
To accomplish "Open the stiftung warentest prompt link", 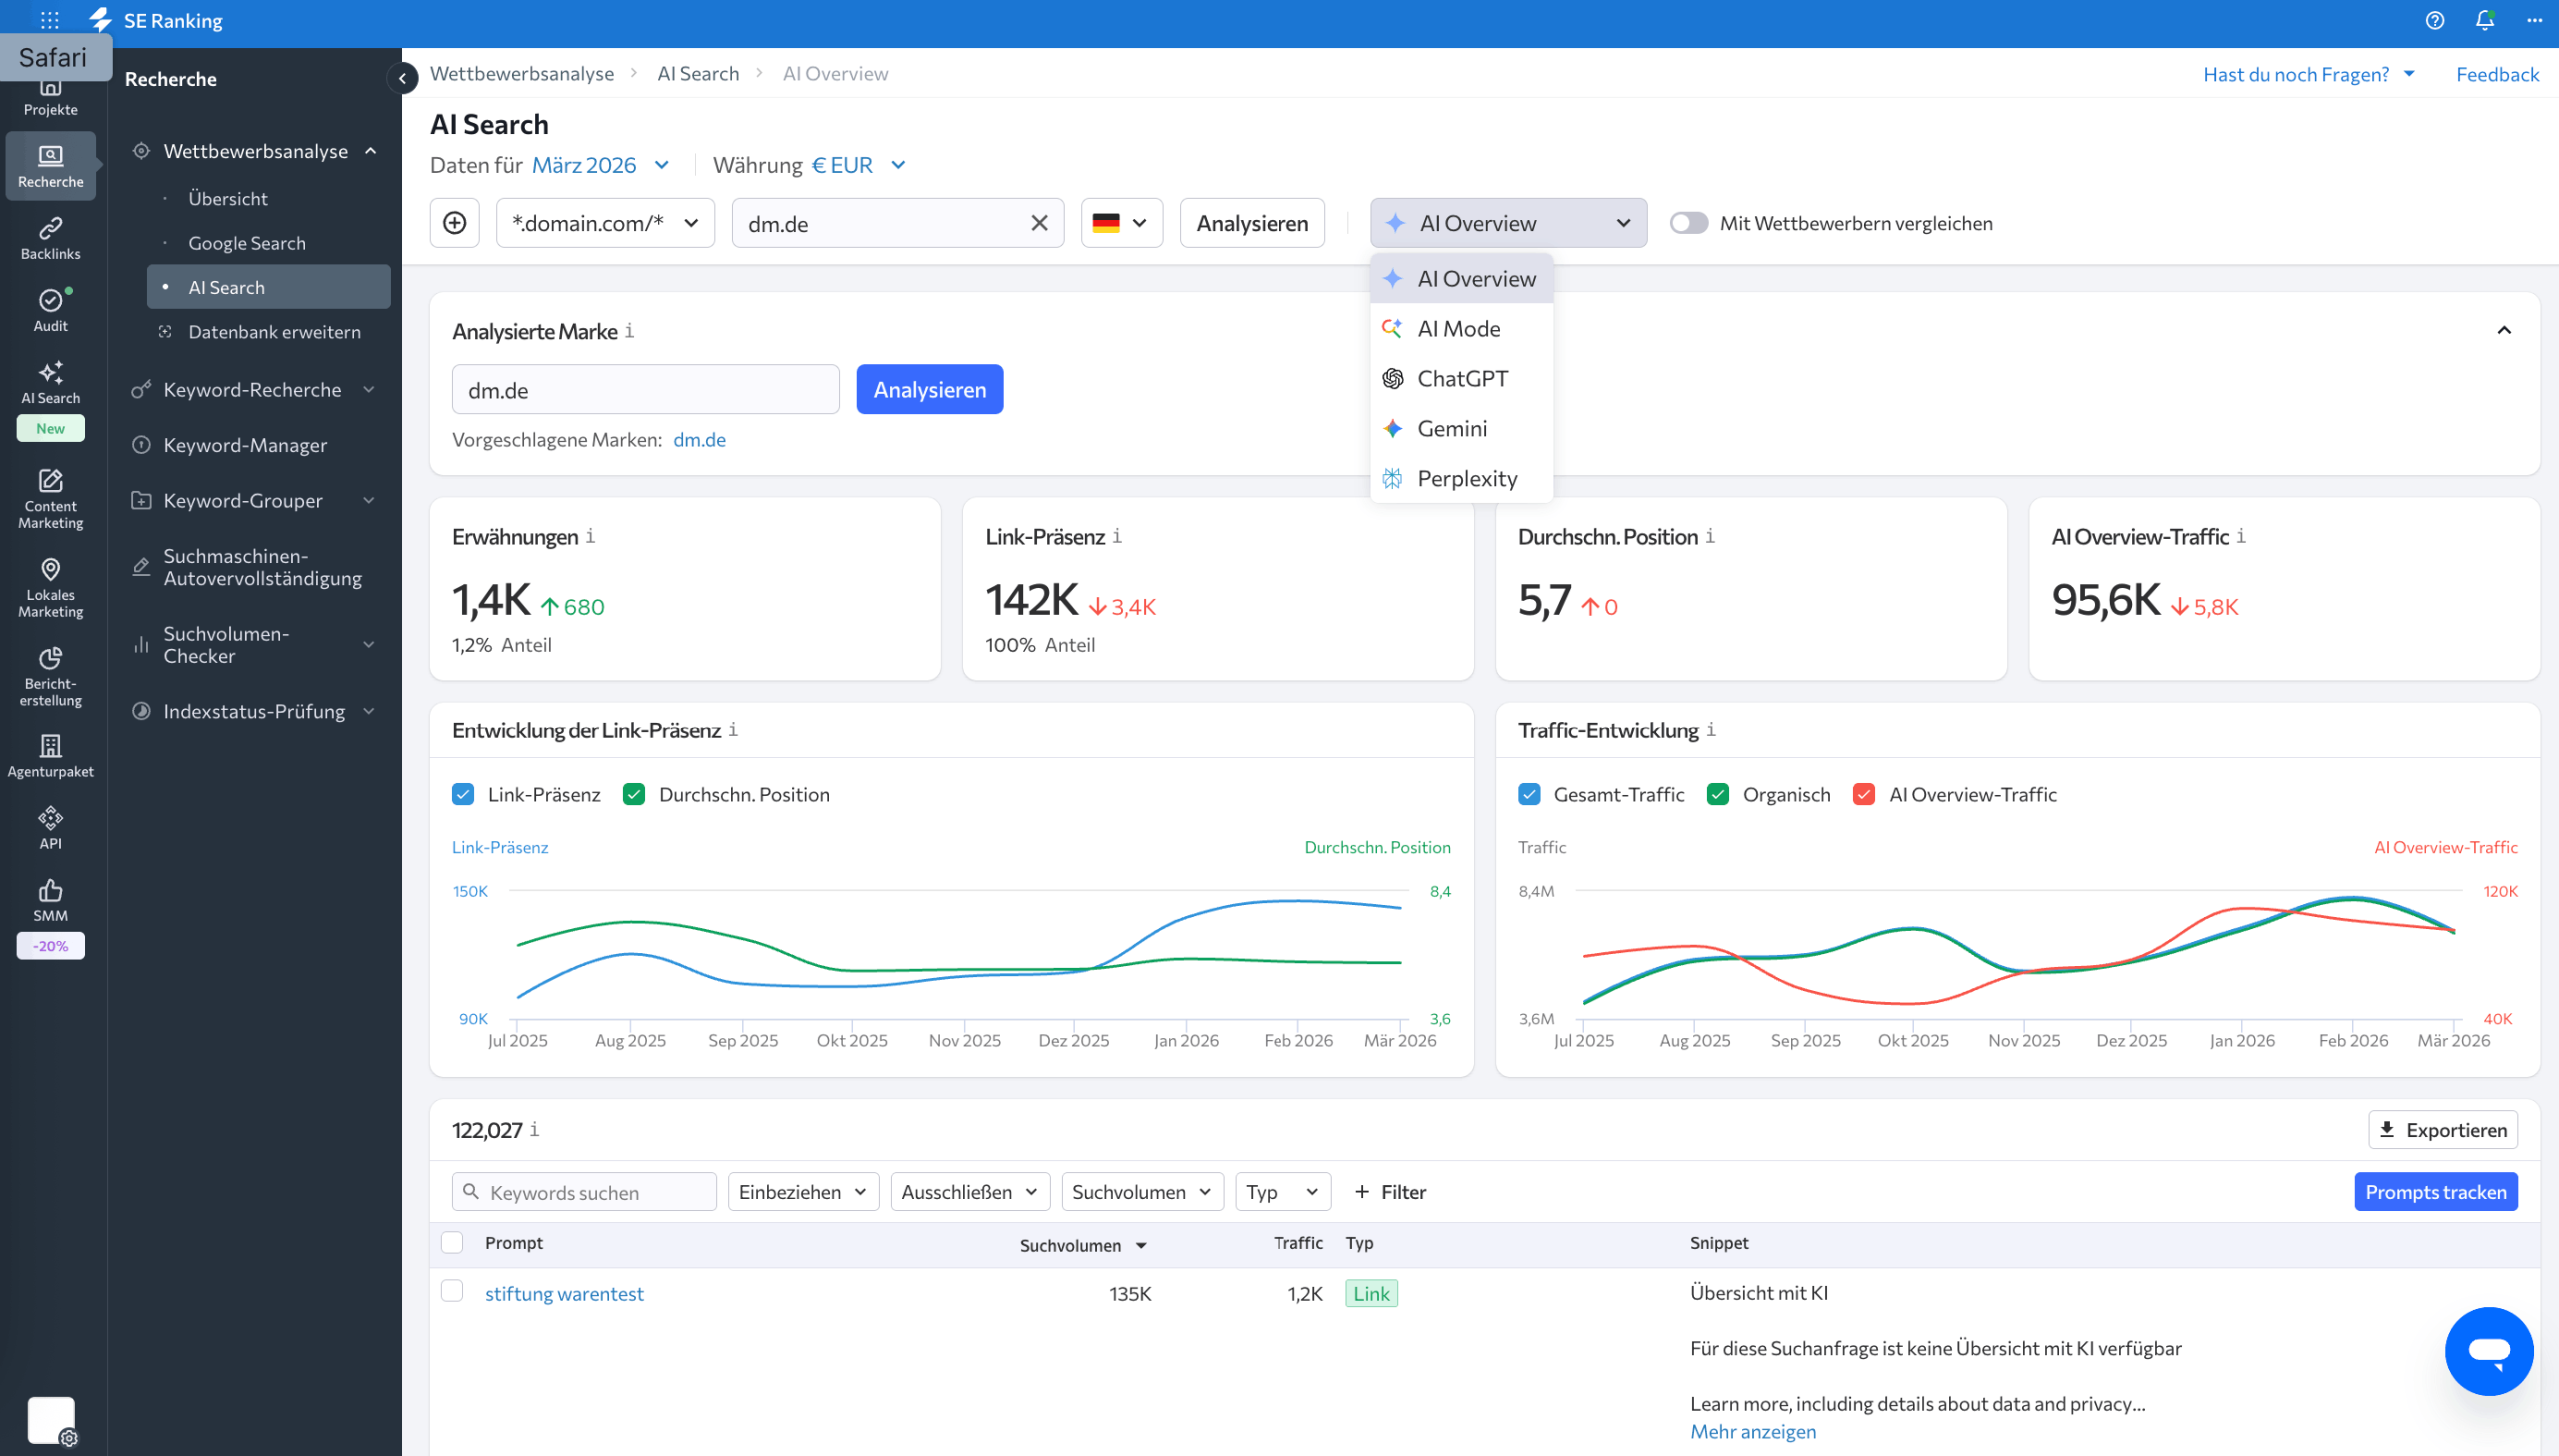I will tap(564, 1293).
